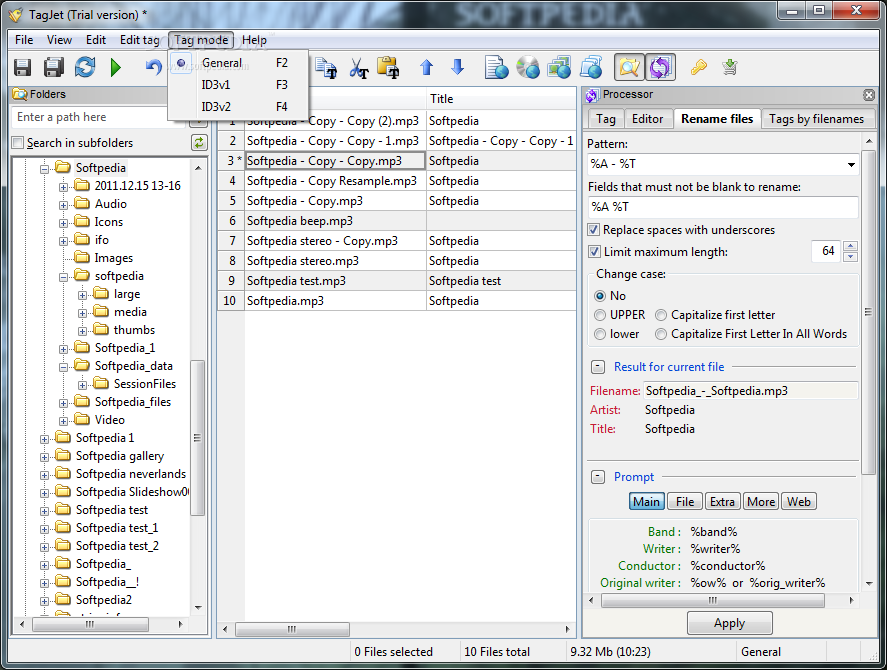Click the Title column header

click(x=501, y=99)
